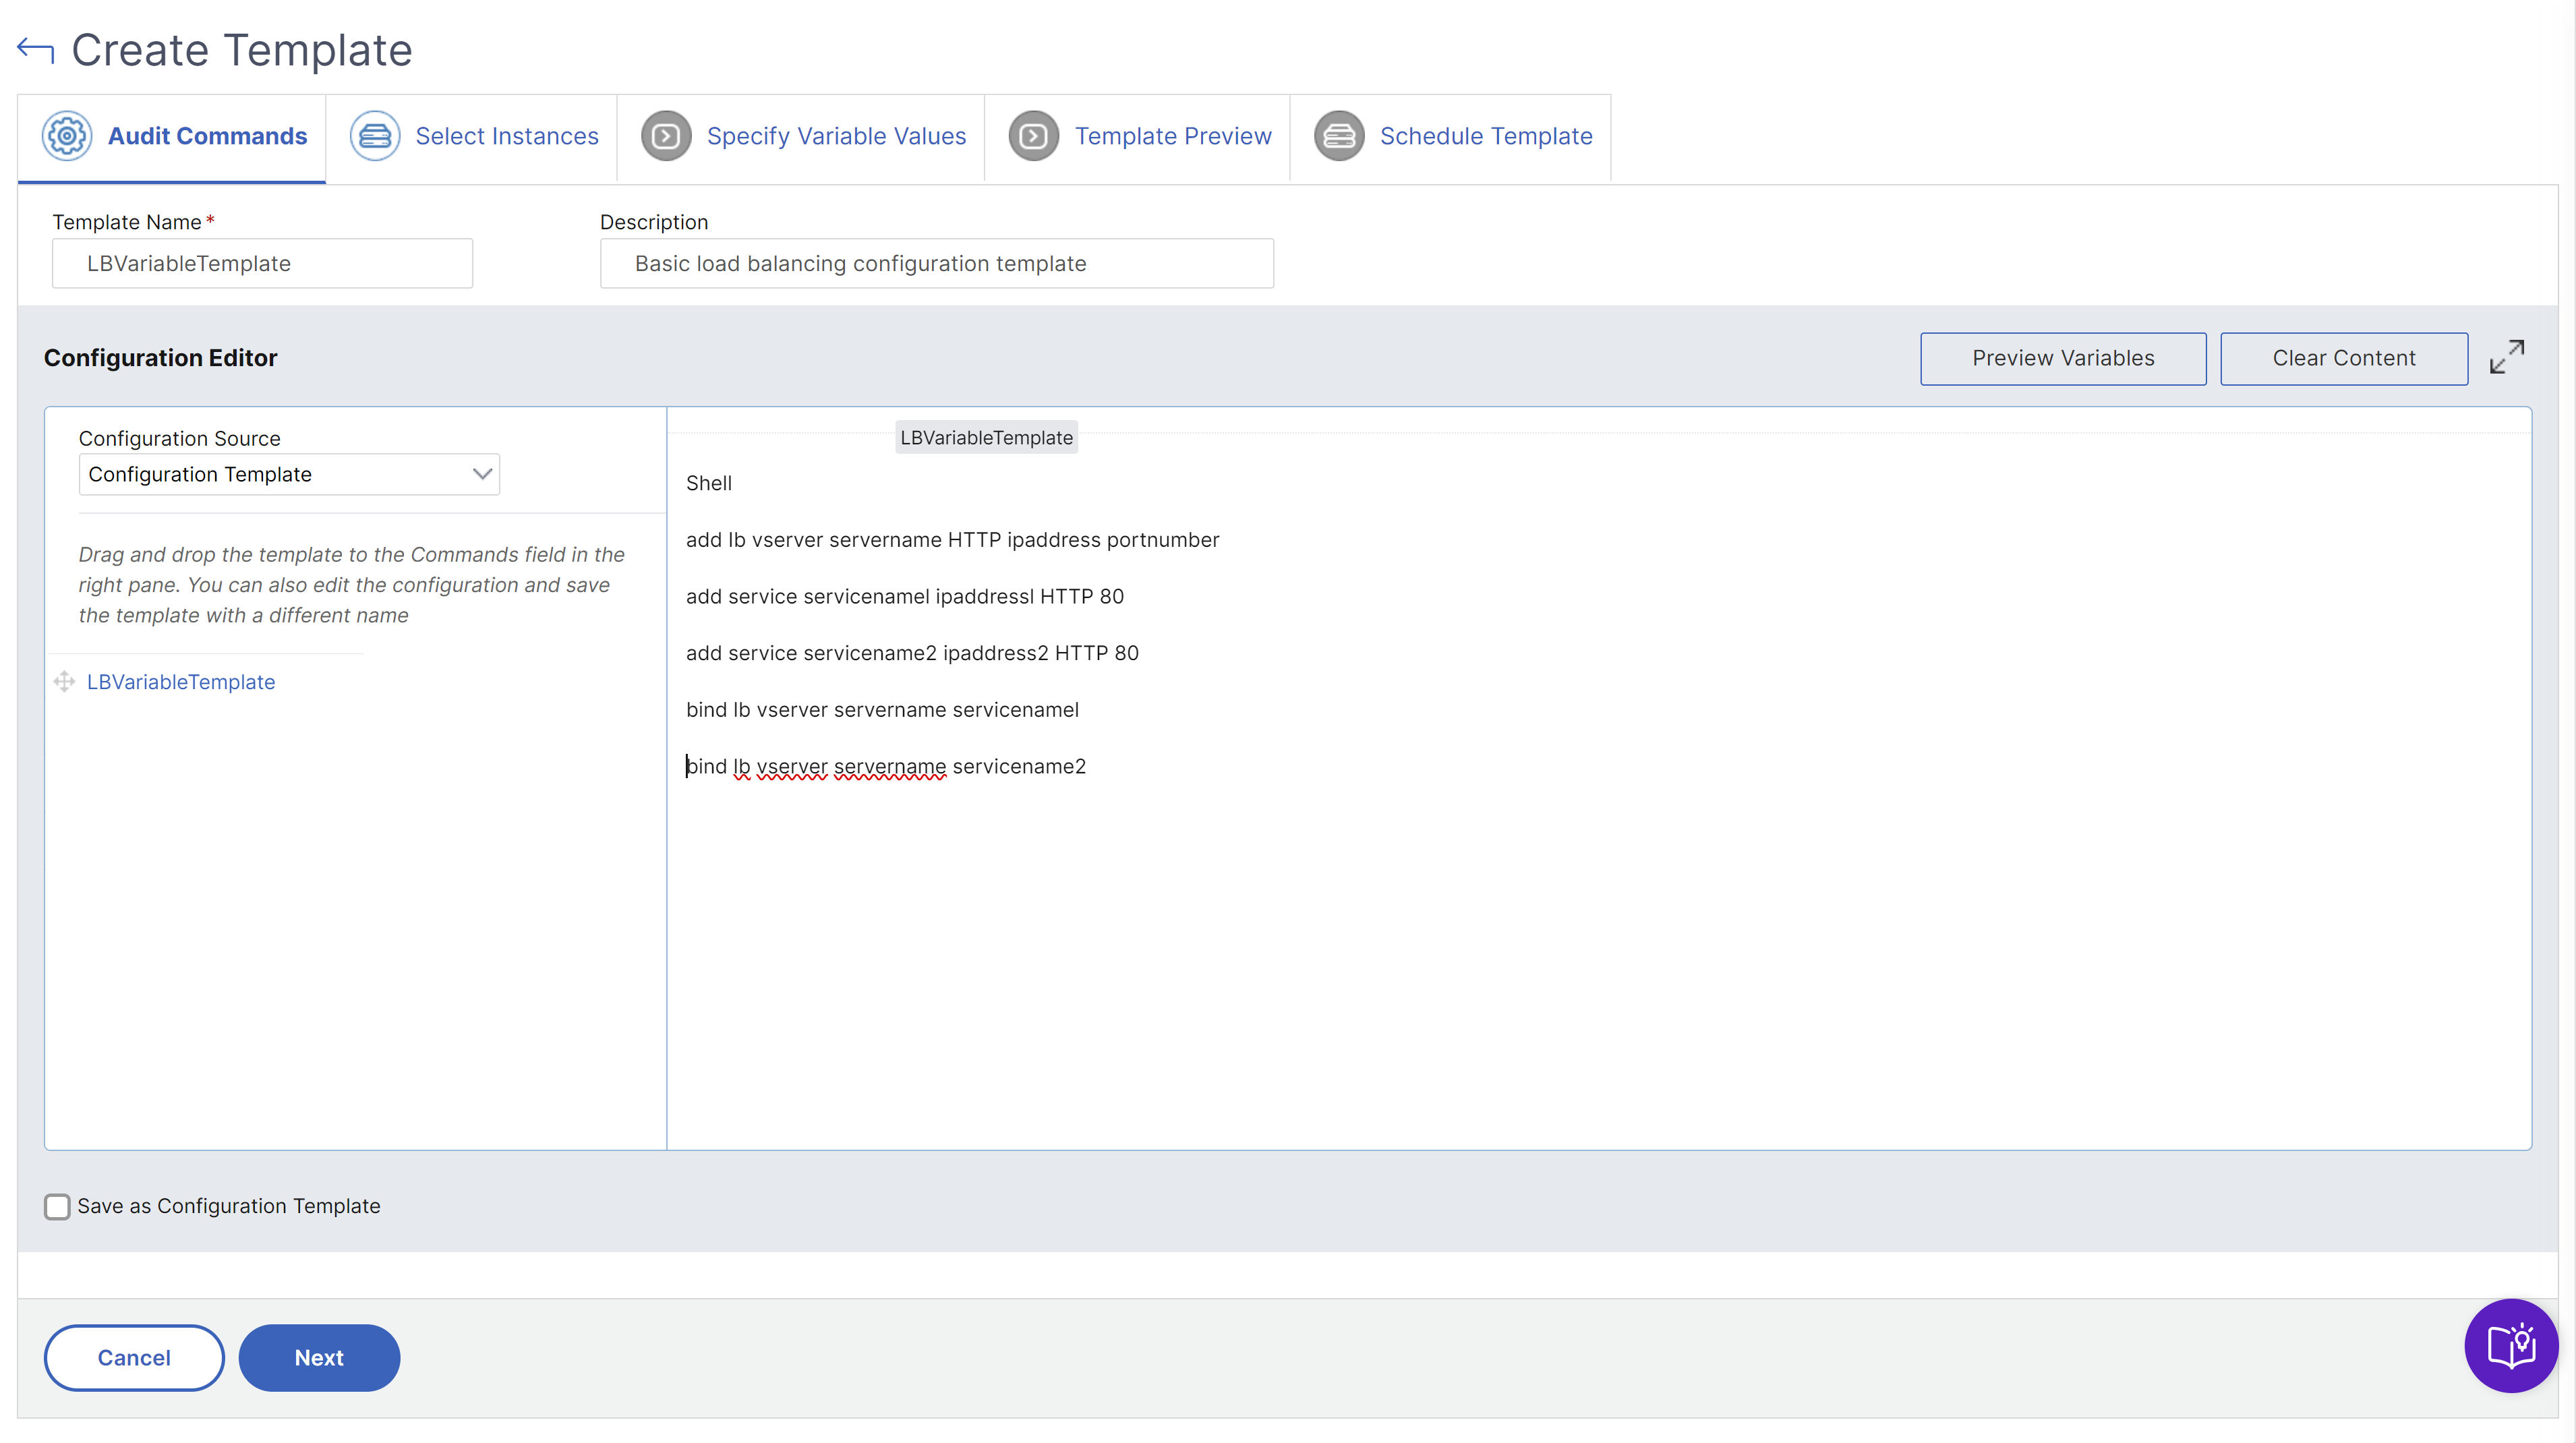Click the Clear Content button
Viewport: 2576px width, 1443px height.
(x=2344, y=358)
